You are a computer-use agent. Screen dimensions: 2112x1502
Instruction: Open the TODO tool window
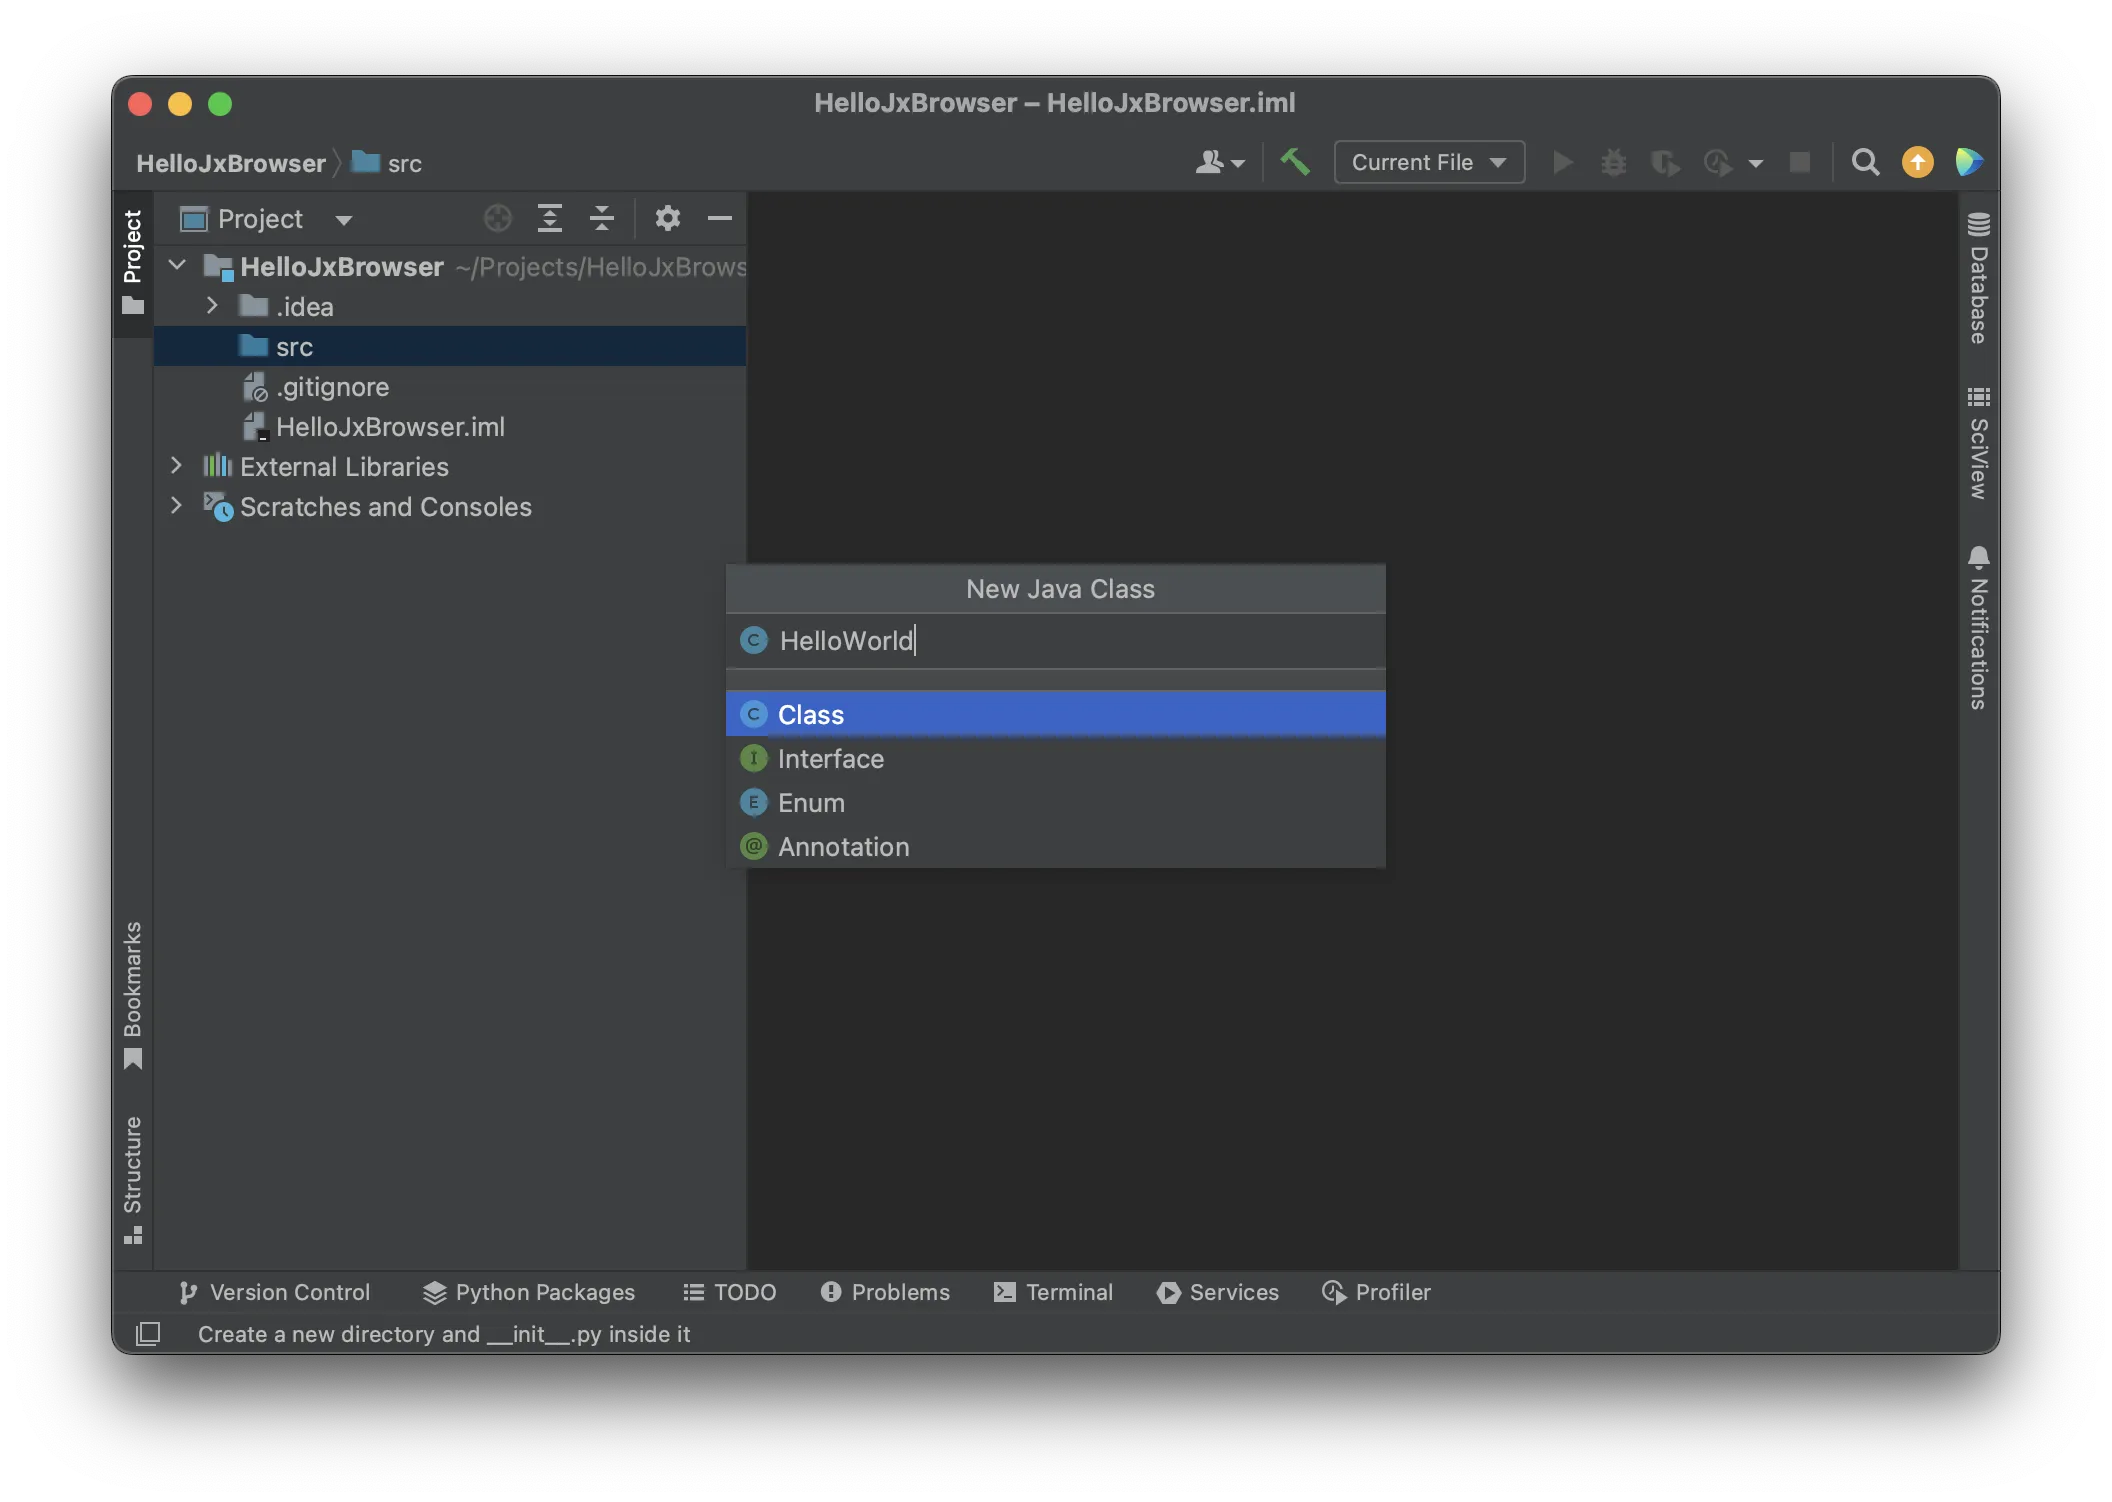730,1293
